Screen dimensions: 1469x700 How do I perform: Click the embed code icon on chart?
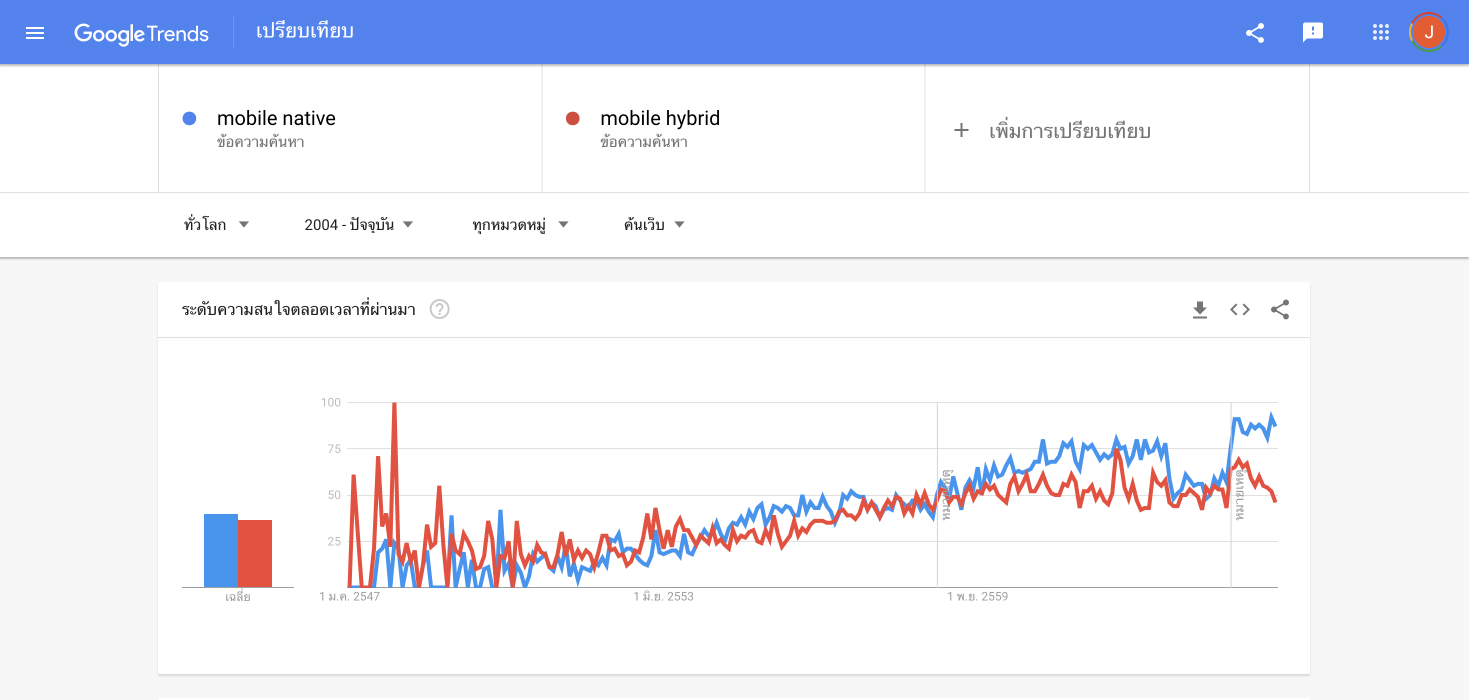pyautogui.click(x=1240, y=310)
